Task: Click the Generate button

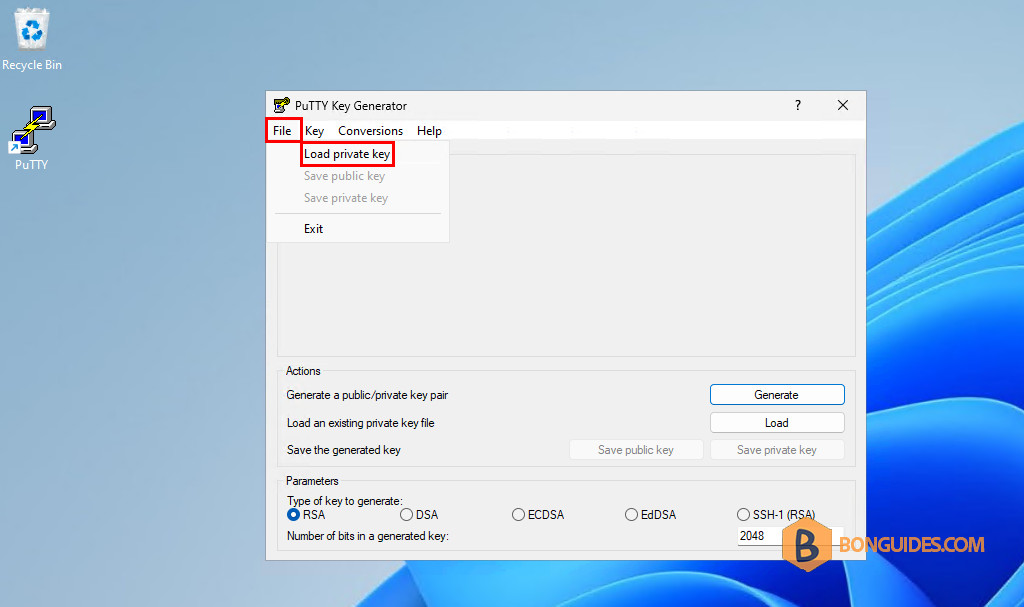Action: coord(777,395)
